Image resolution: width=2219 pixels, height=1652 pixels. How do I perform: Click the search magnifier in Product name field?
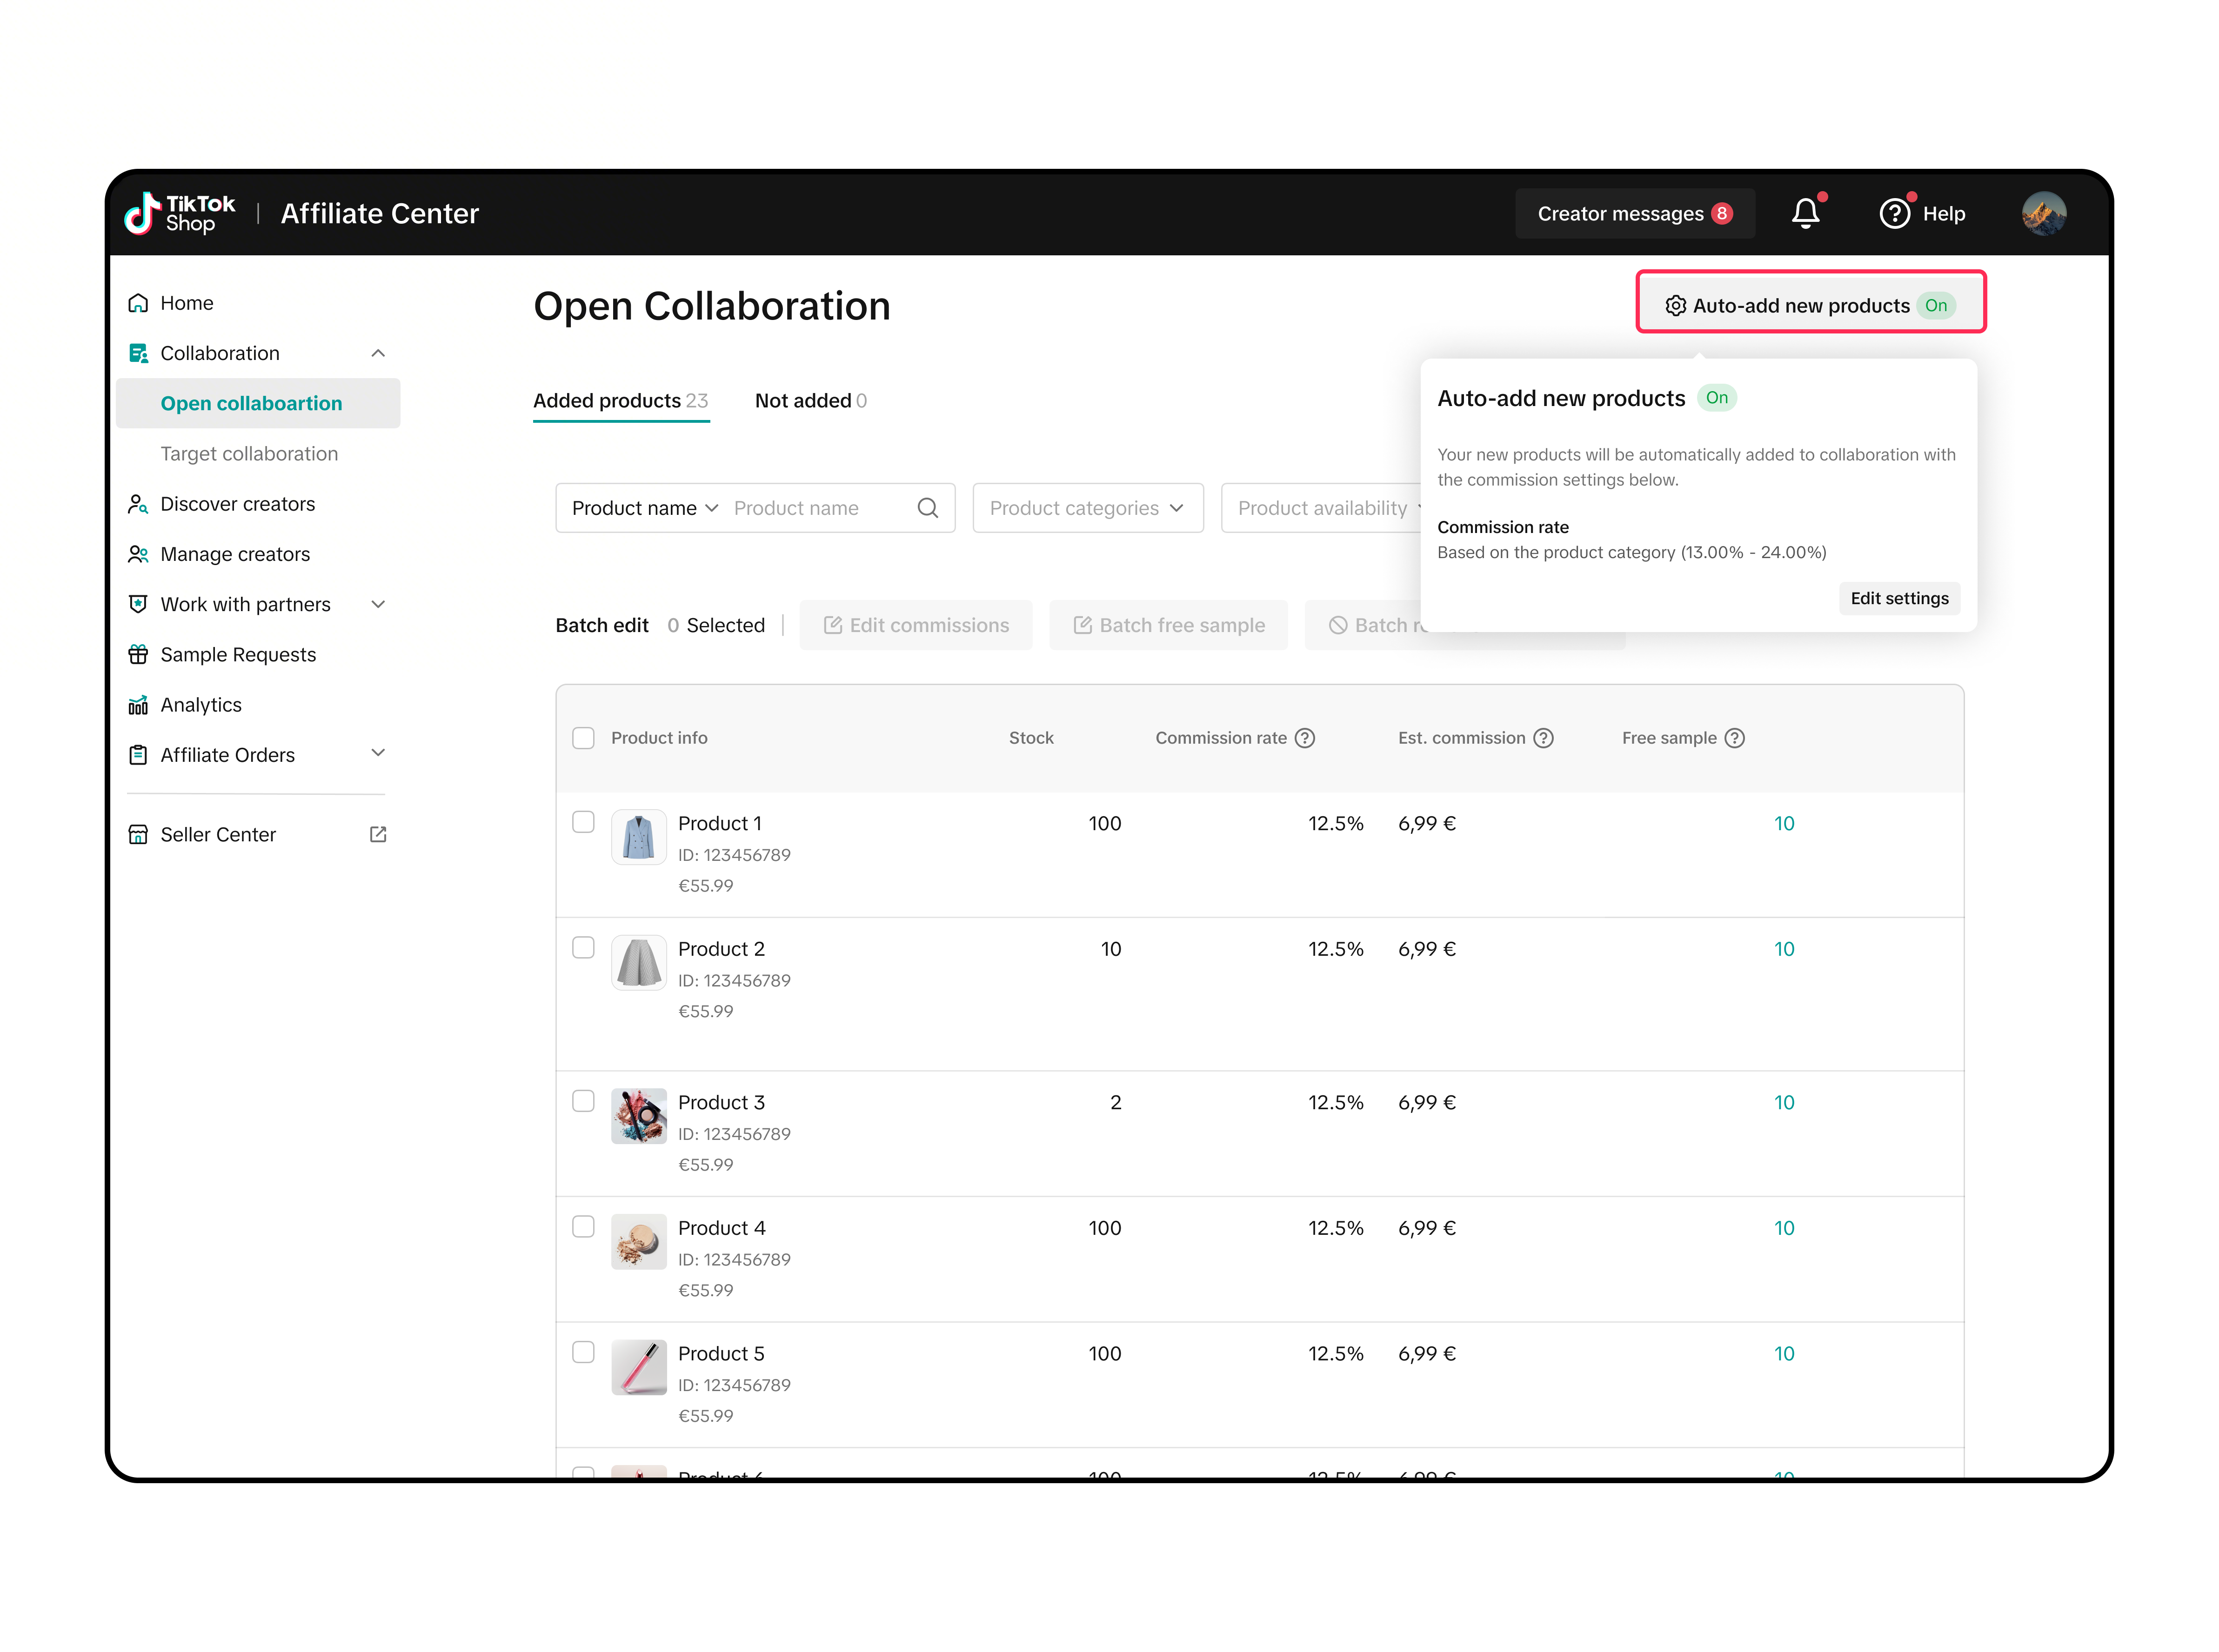928,508
